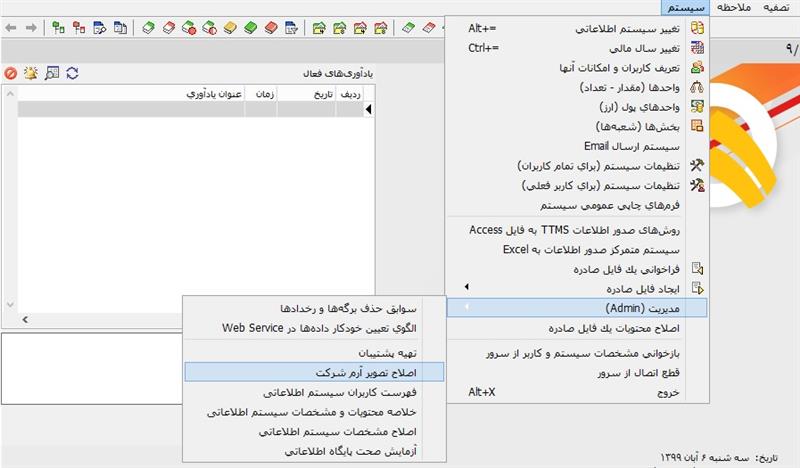Click the first tree-structure toolbar icon

click(58, 27)
